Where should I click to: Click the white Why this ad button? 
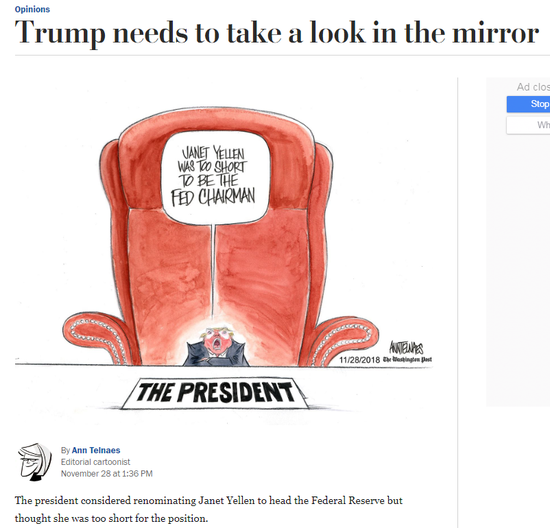529,125
